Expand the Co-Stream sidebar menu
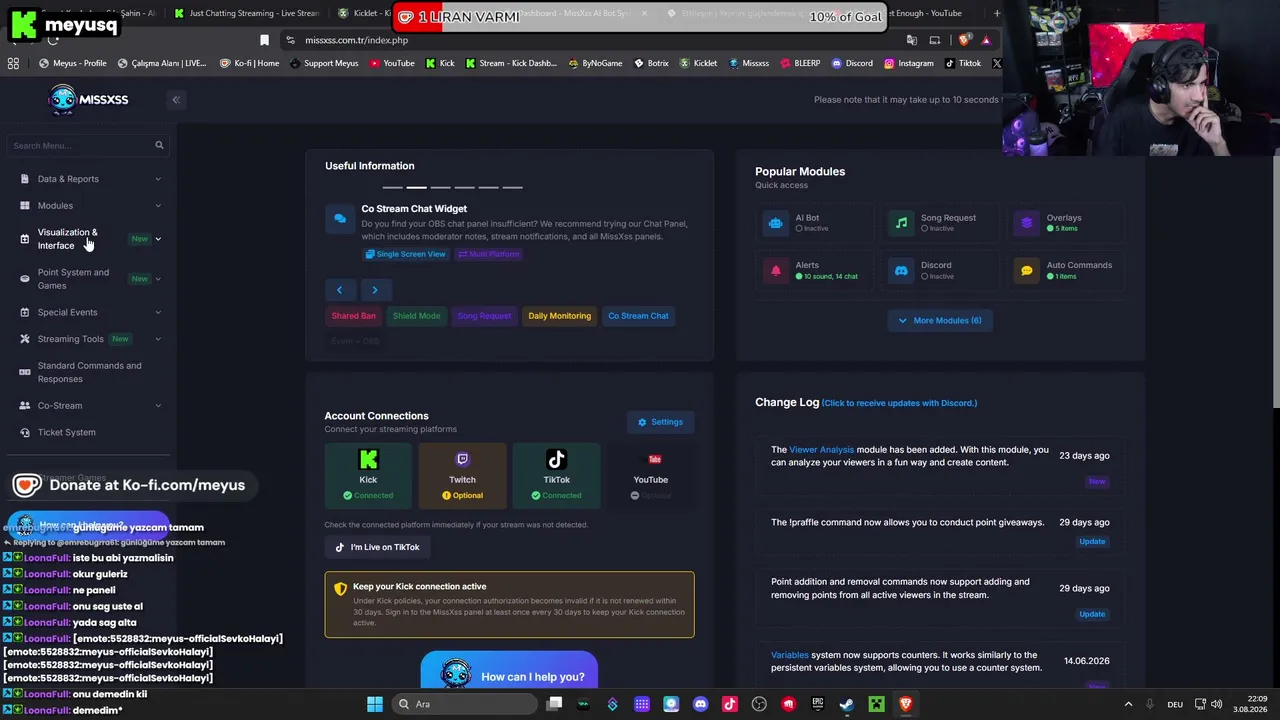1280x720 pixels. (x=90, y=406)
